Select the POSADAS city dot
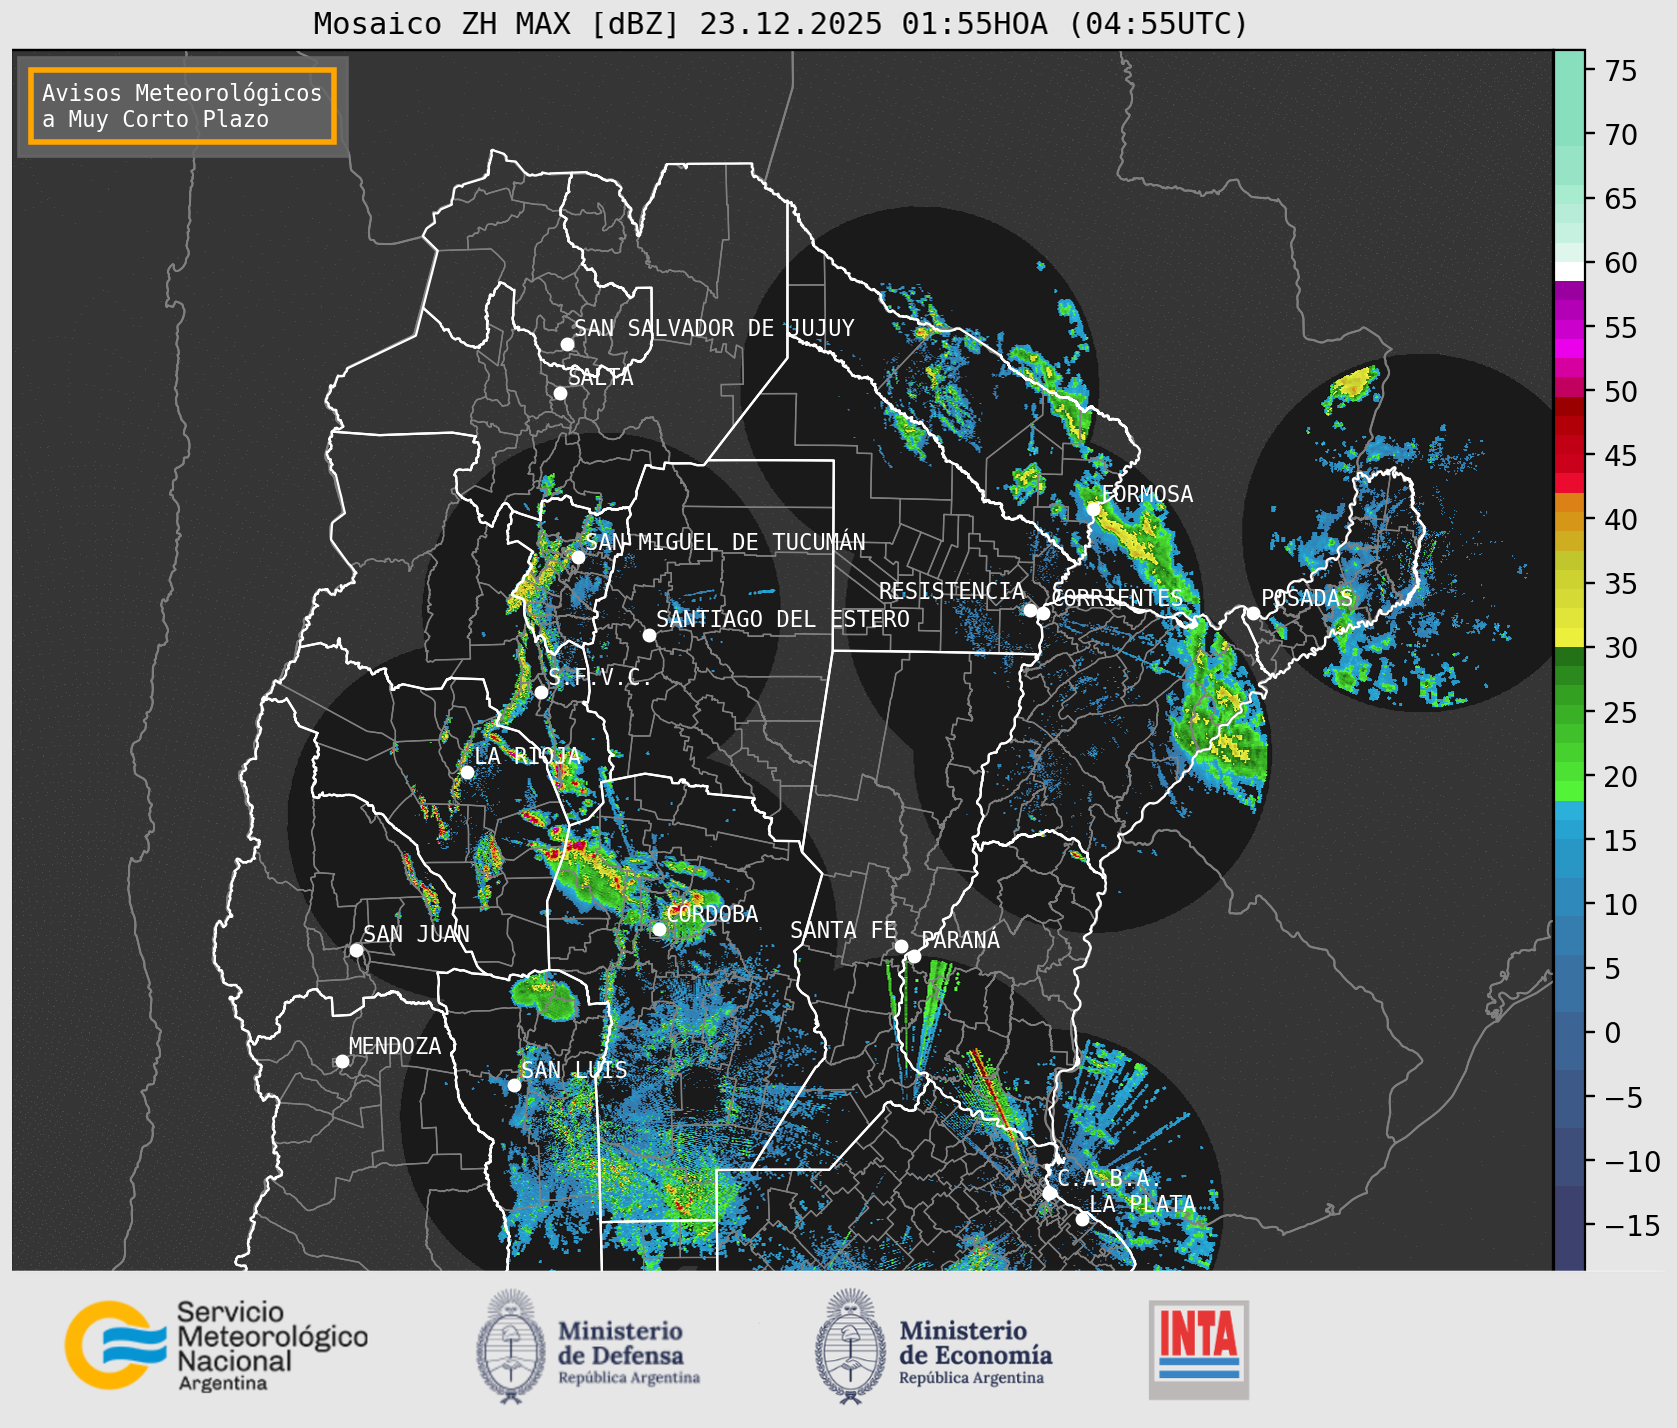The width and height of the screenshot is (1677, 1428). click(x=1253, y=613)
